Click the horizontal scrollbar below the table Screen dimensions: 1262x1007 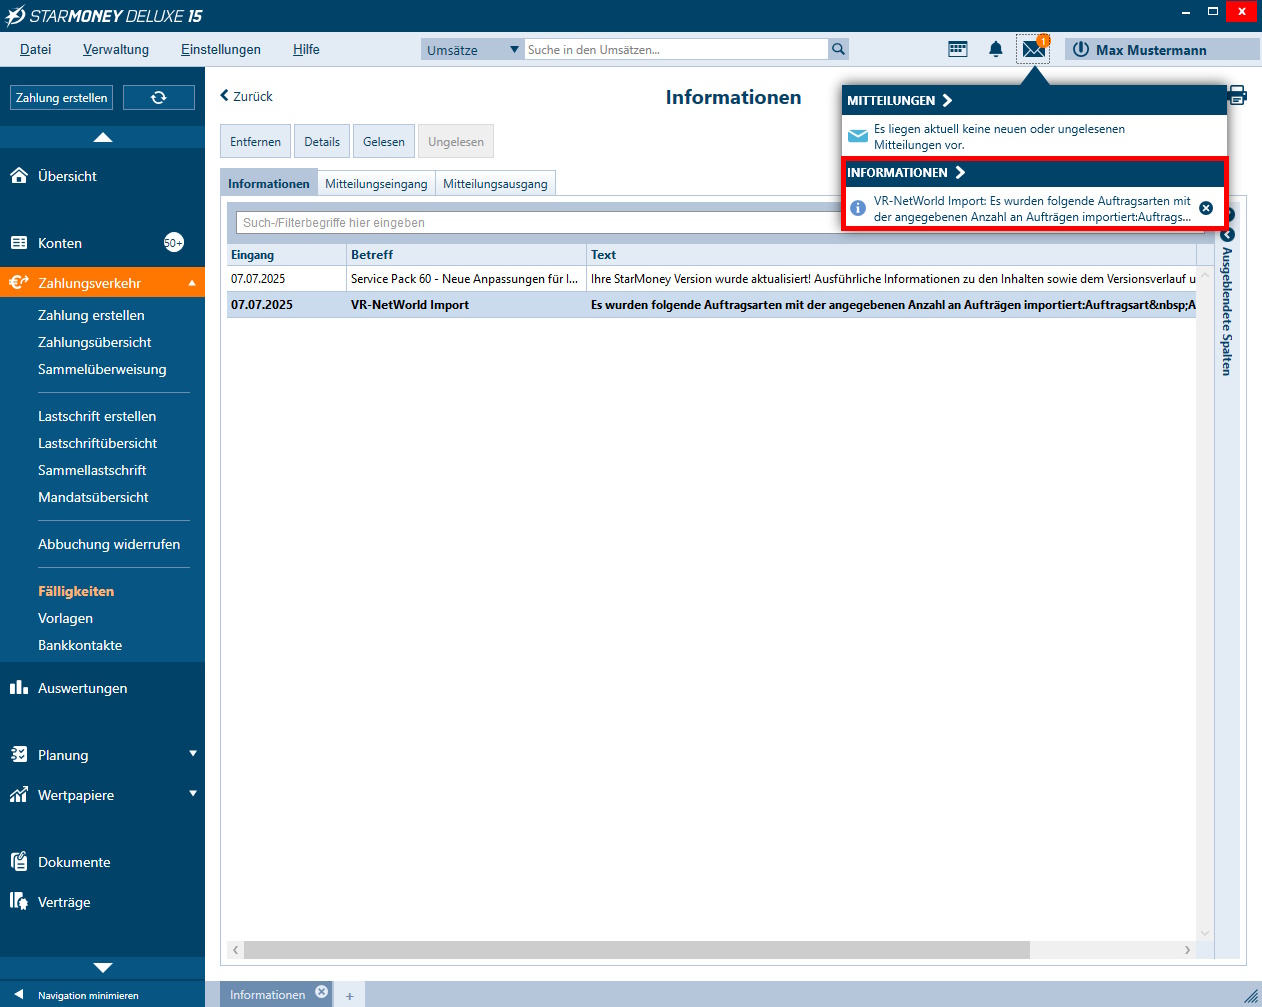point(636,949)
